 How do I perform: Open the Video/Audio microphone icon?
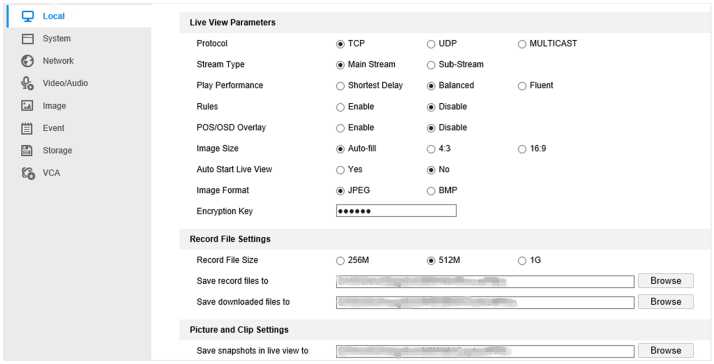click(27, 83)
